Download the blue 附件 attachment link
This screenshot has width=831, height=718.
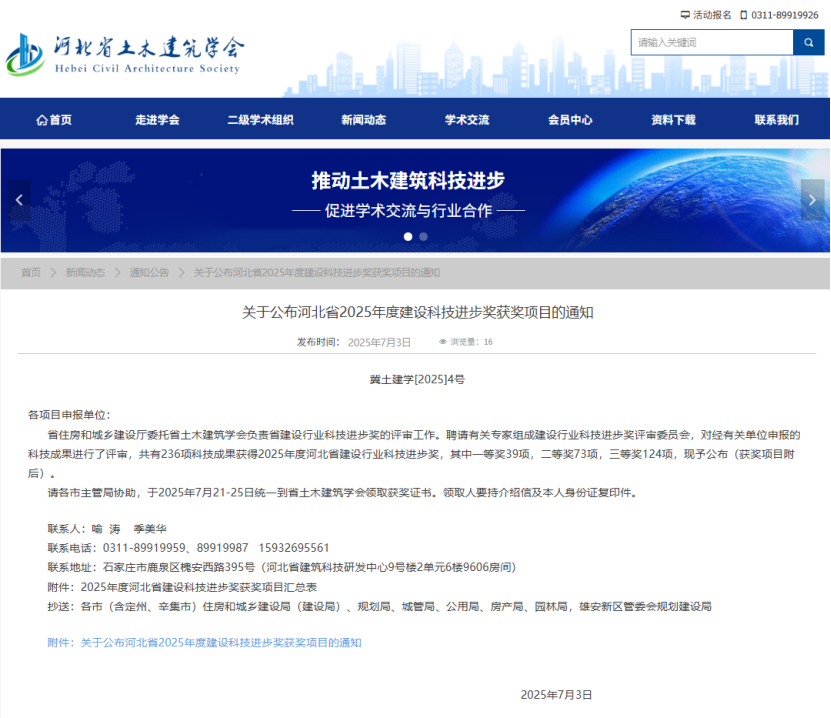(205, 642)
